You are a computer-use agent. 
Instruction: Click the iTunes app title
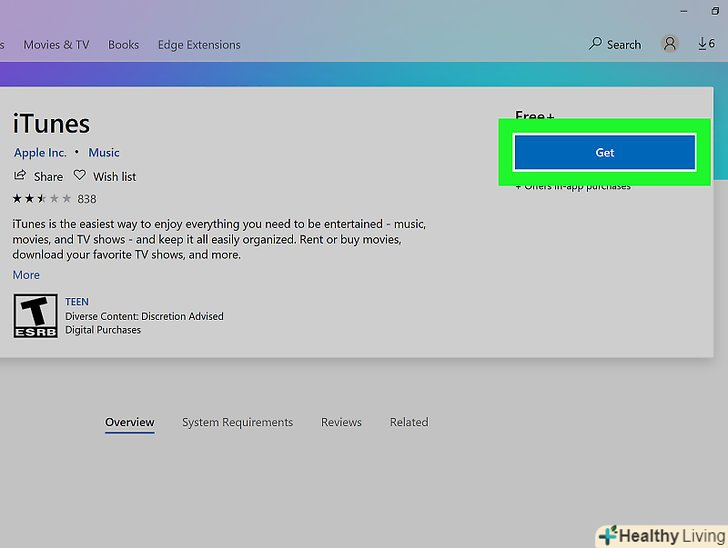pos(51,124)
